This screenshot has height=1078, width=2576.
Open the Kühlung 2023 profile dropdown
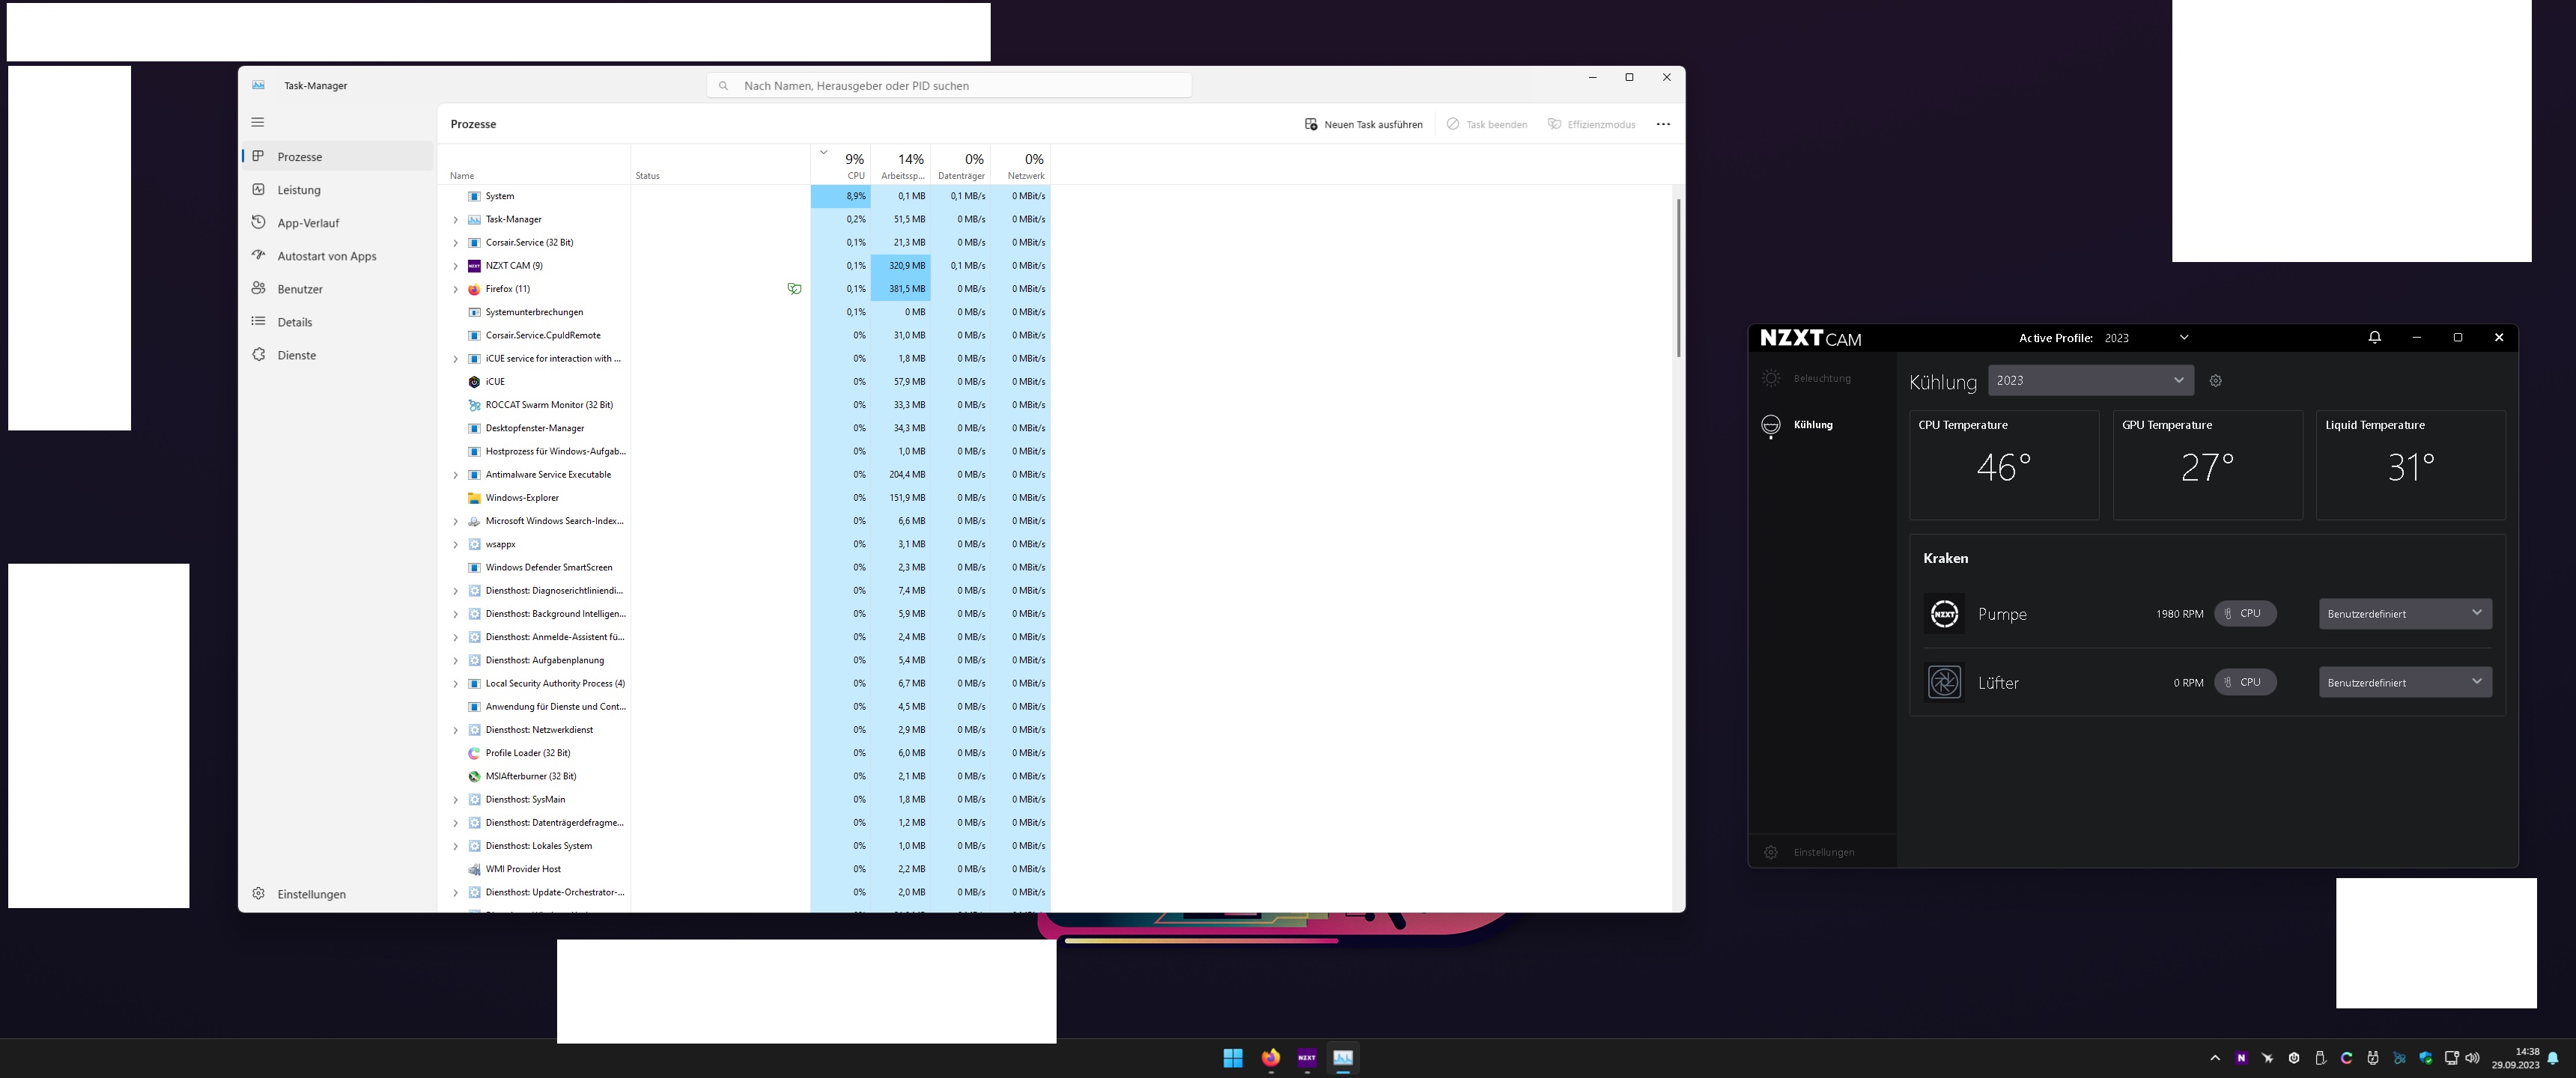pos(2090,380)
